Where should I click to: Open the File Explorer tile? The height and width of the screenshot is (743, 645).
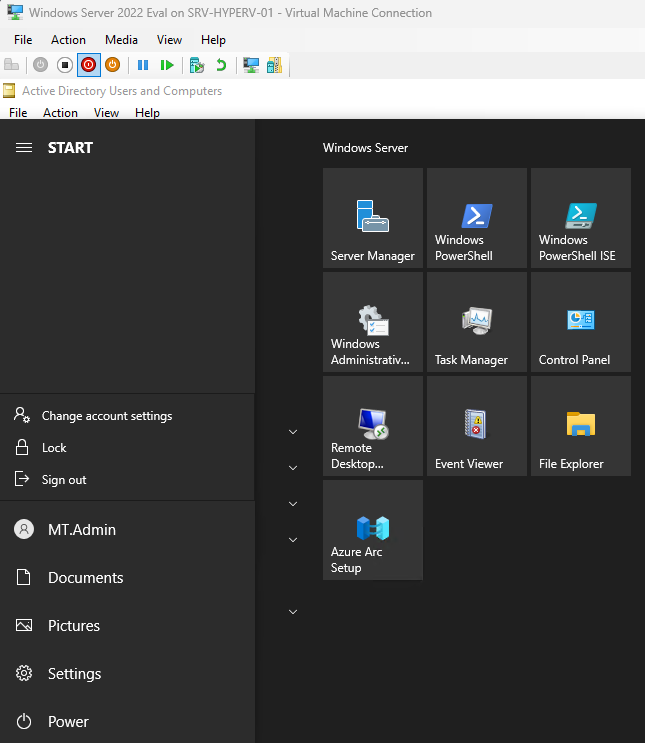pos(581,426)
